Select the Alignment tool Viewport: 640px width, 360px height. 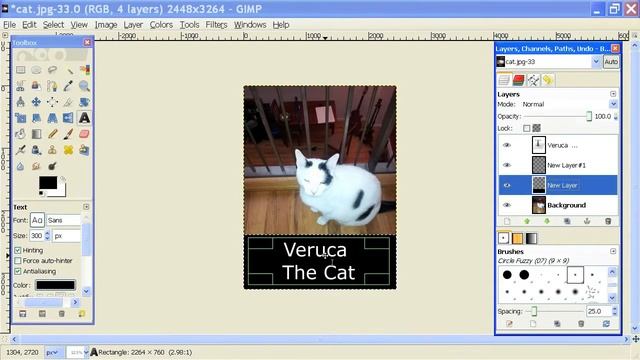pyautogui.click(x=52, y=102)
